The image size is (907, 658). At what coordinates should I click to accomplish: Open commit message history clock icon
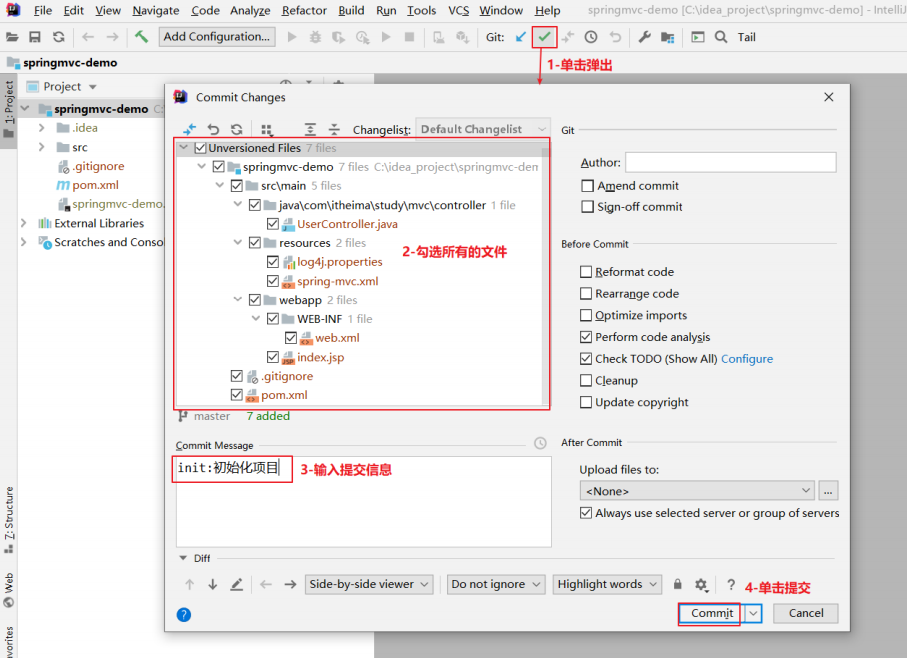540,443
